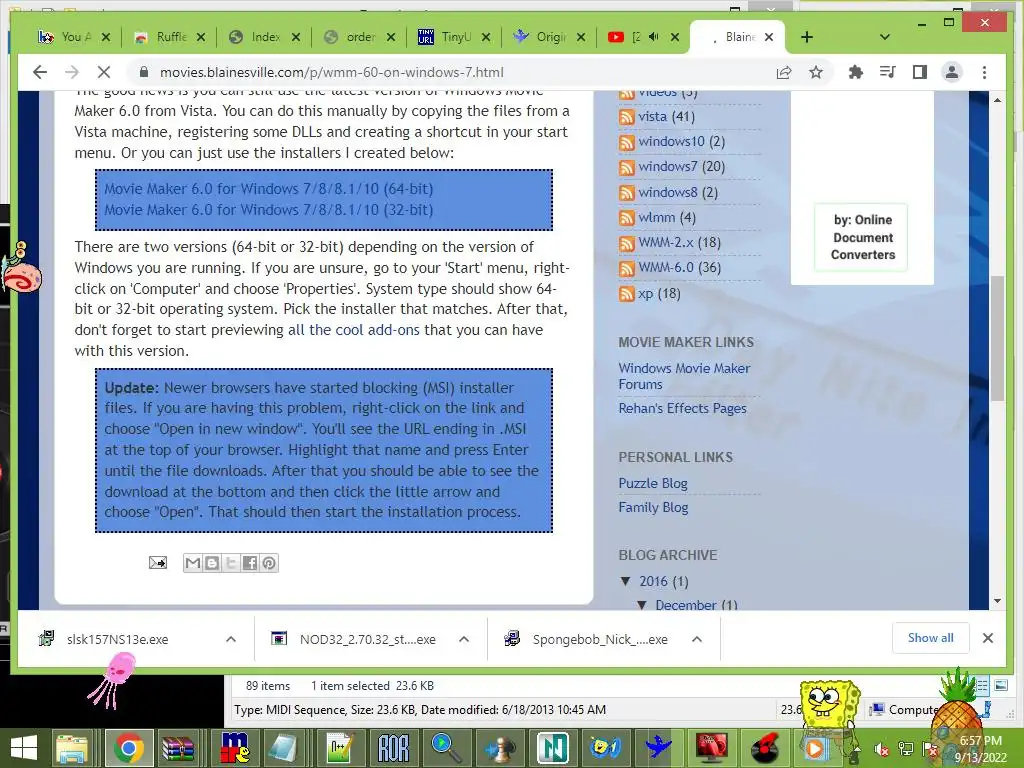Open Chrome three-dot menu
Viewport: 1024px width, 768px height.
point(984,72)
